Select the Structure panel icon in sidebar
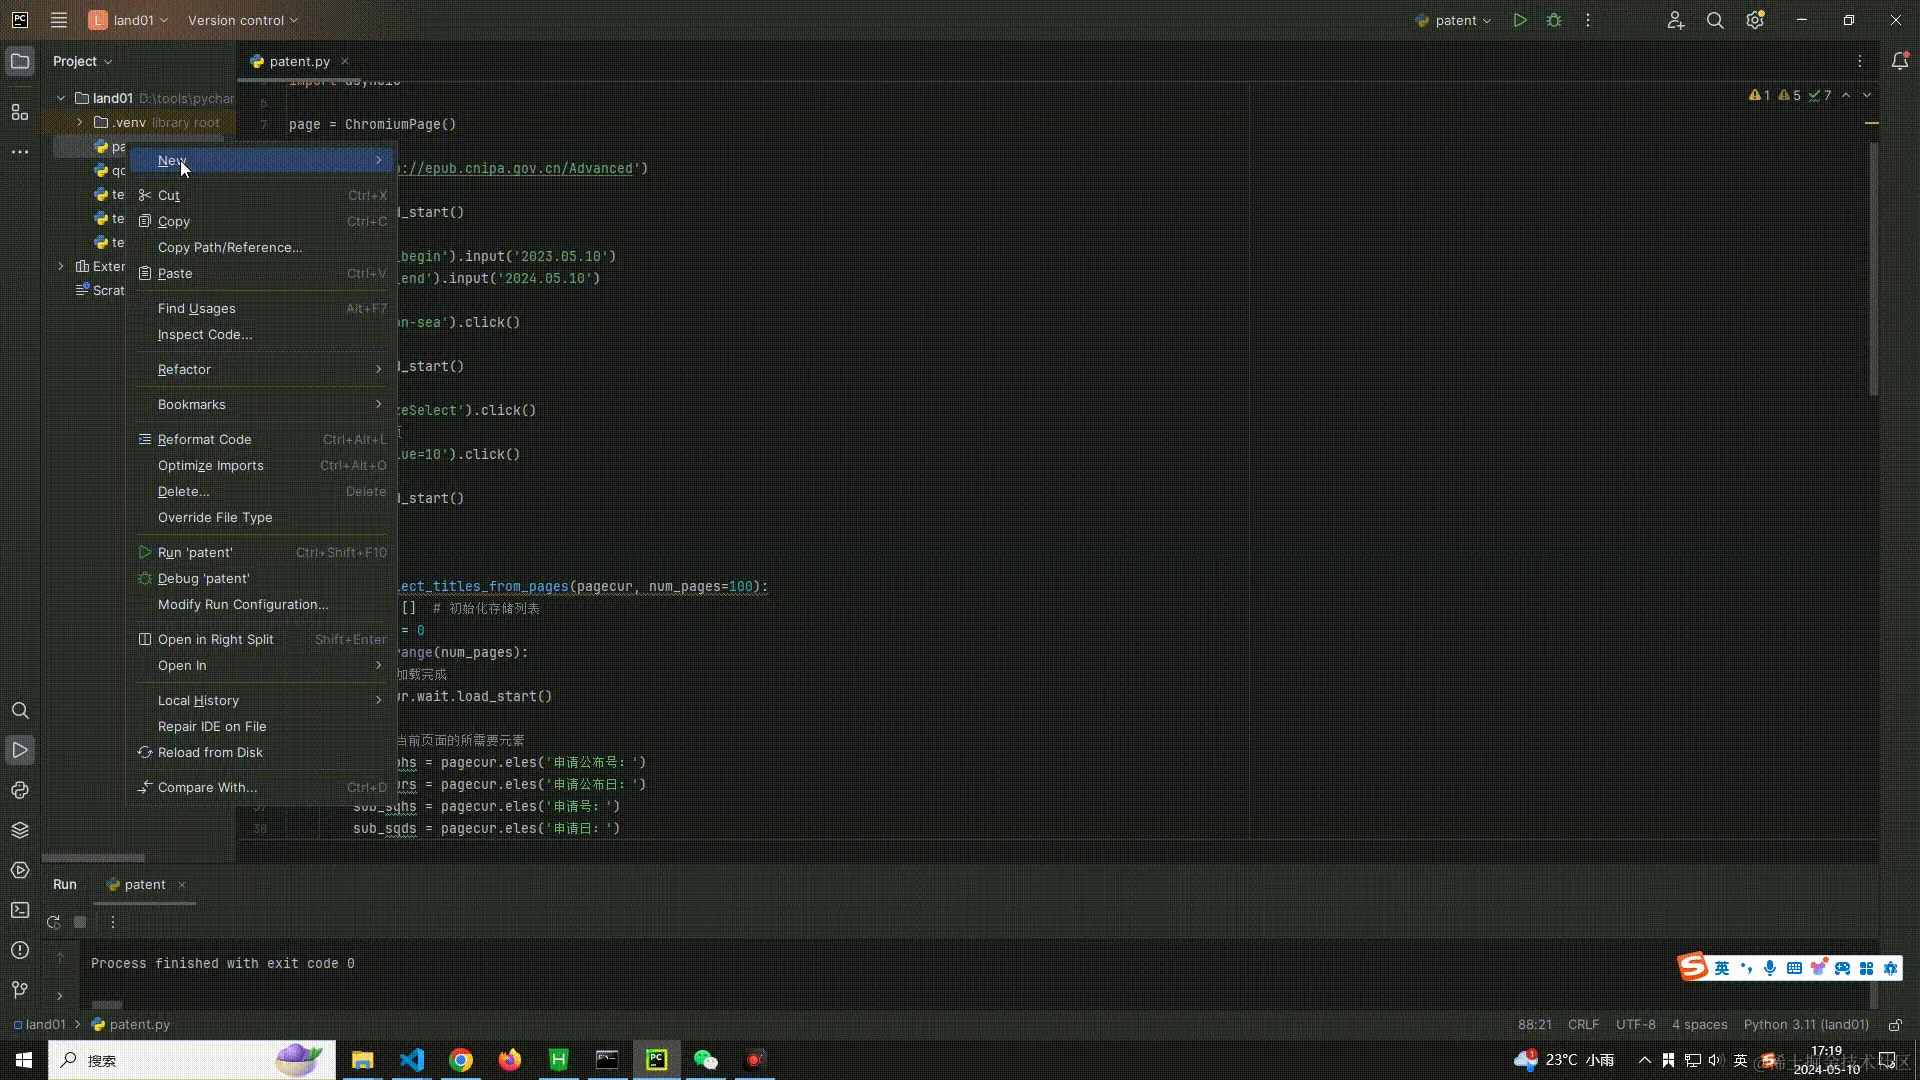The image size is (1920, 1080). [20, 113]
